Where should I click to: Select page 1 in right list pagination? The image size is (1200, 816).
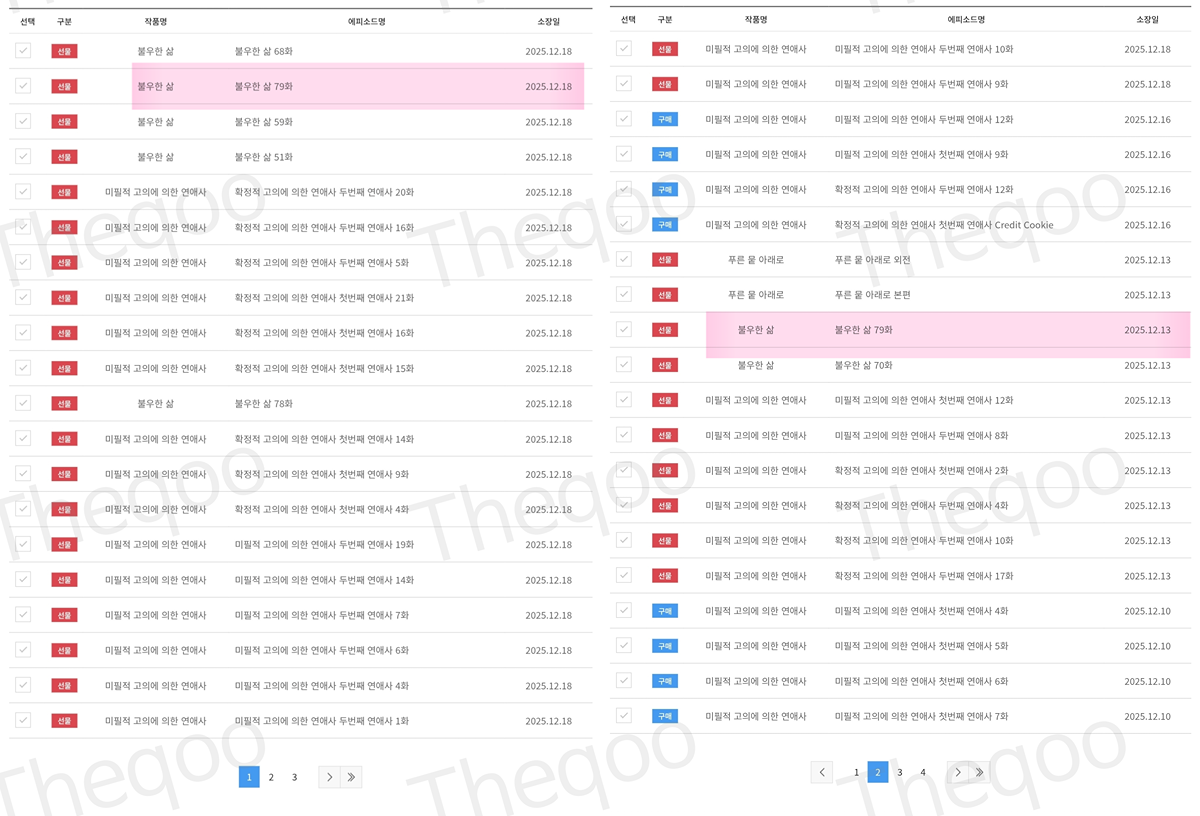[856, 772]
